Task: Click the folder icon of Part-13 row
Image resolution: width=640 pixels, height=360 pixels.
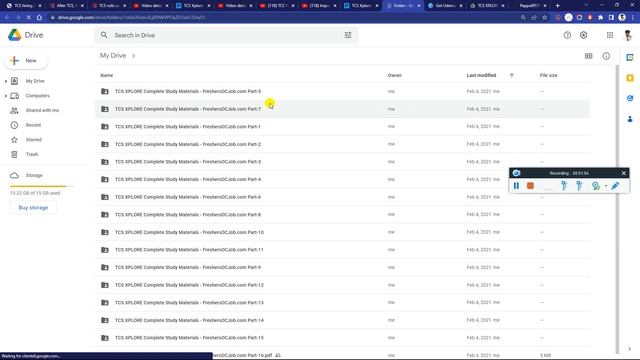Action: click(x=105, y=302)
